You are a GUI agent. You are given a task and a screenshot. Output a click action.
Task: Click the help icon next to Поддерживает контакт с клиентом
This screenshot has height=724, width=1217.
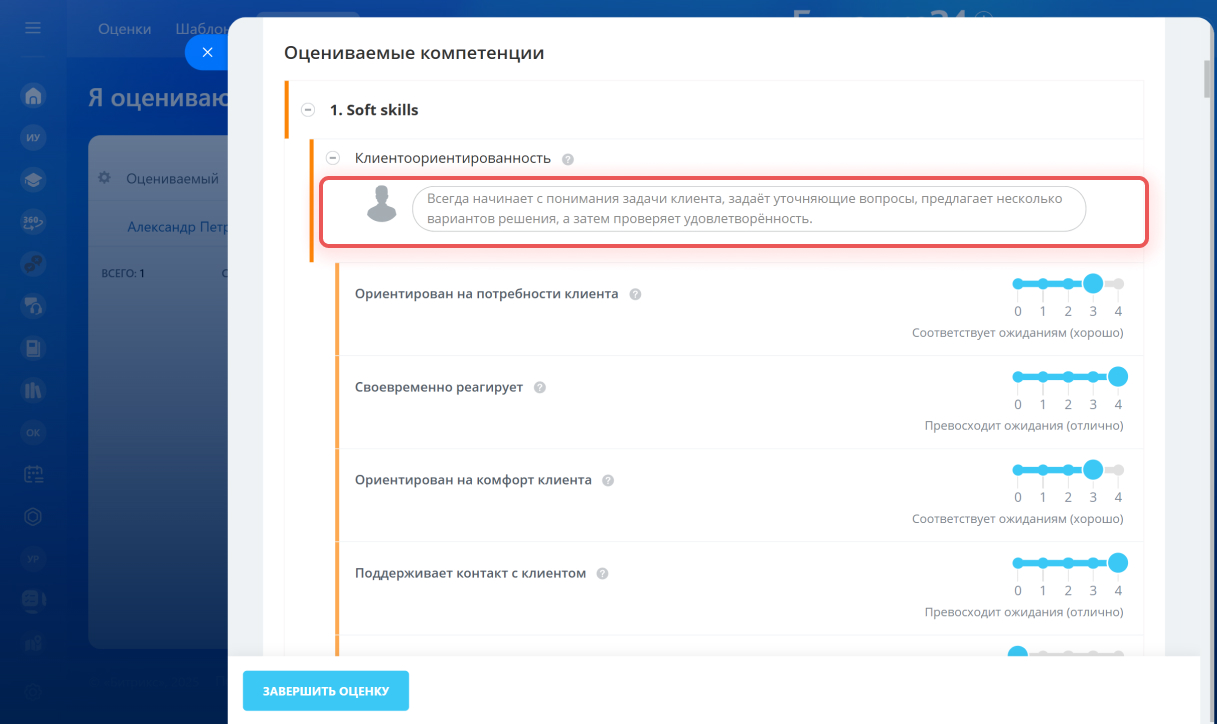coord(602,574)
